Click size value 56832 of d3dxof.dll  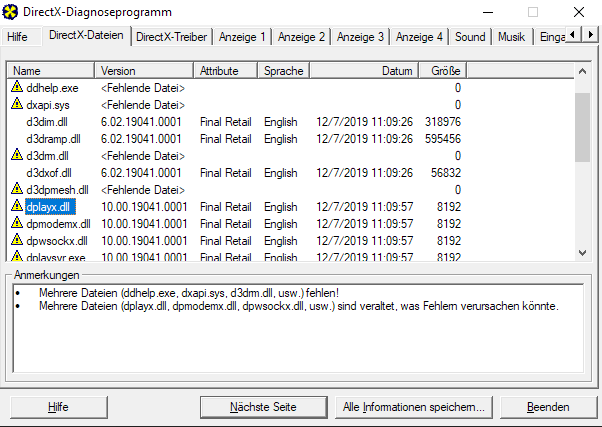click(446, 172)
